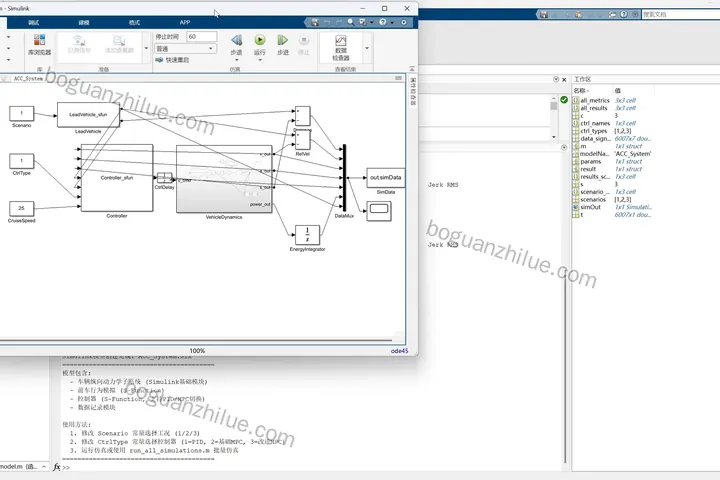
Task: Select the DataMux bar block
Action: click(x=344, y=178)
